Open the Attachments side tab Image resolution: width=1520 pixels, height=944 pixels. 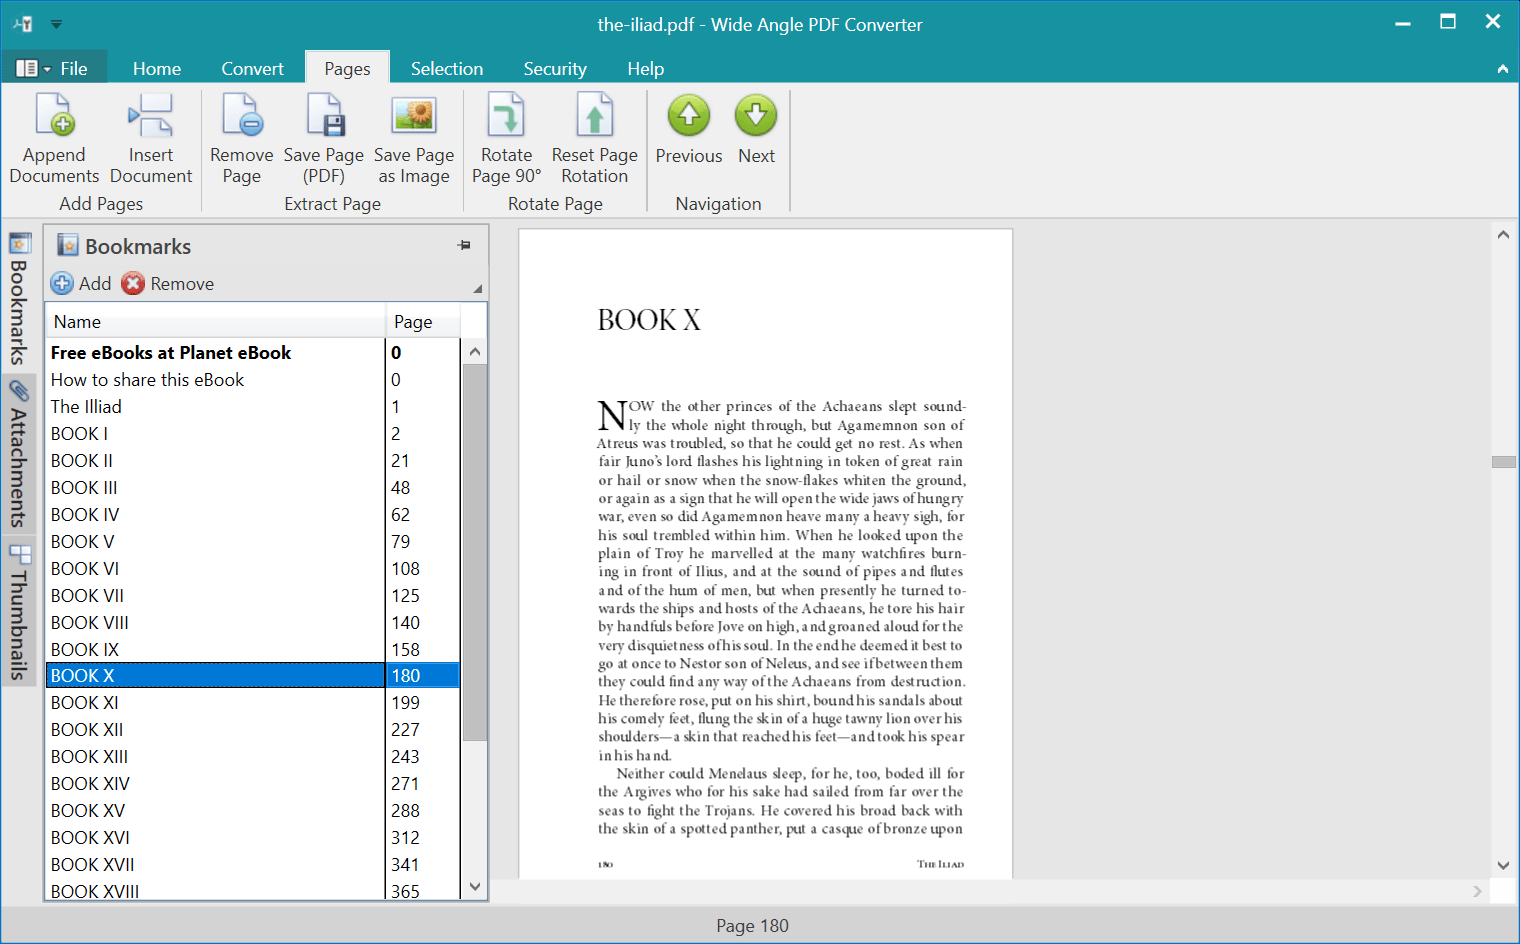tap(18, 454)
